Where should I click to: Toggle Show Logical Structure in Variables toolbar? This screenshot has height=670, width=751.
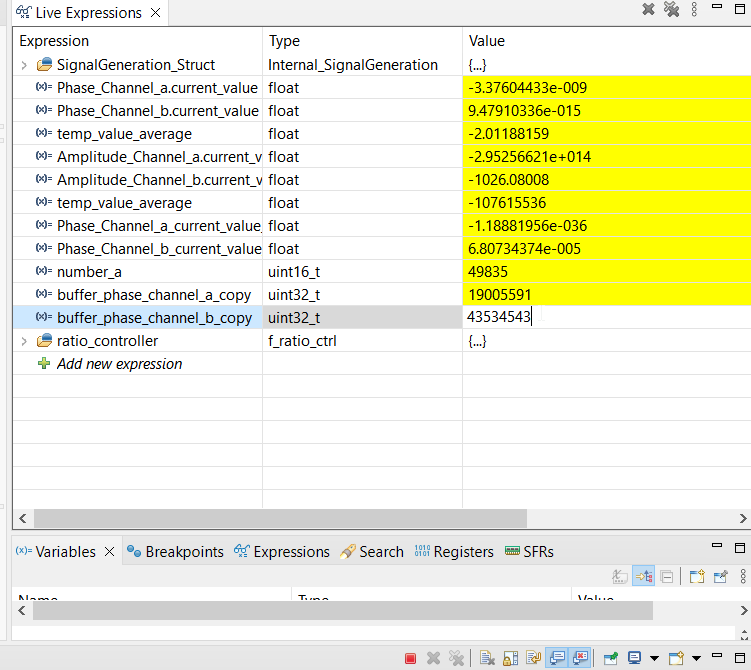tap(644, 577)
